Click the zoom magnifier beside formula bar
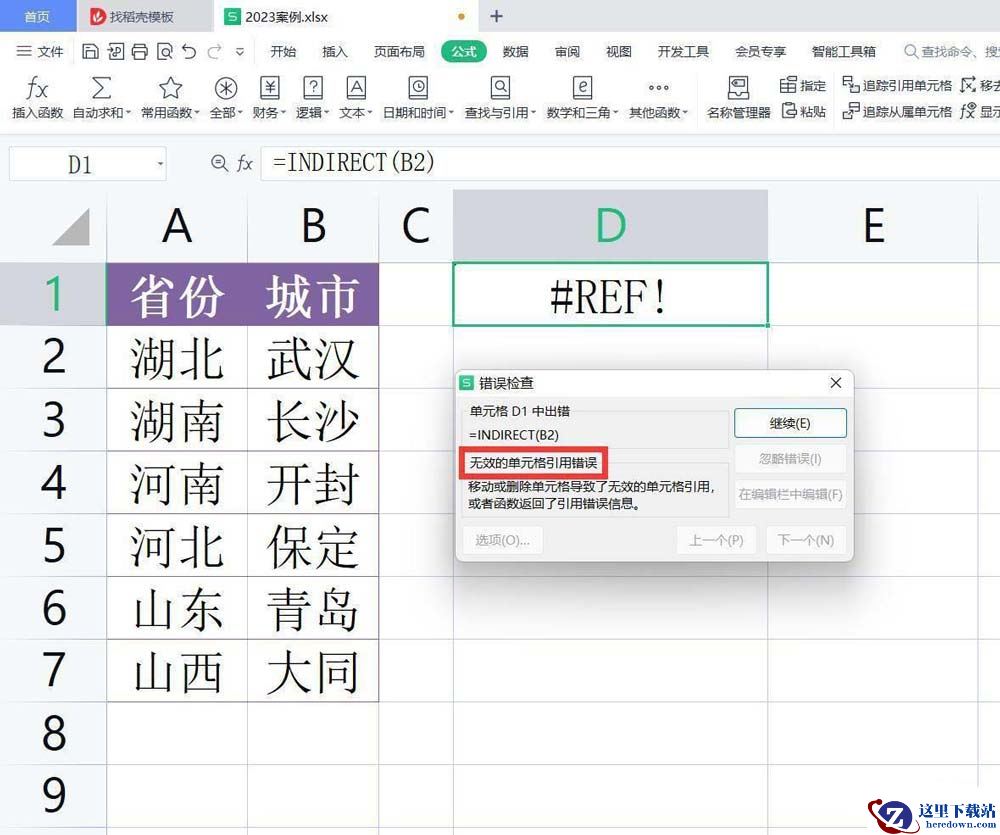This screenshot has height=835, width=1000. point(219,163)
